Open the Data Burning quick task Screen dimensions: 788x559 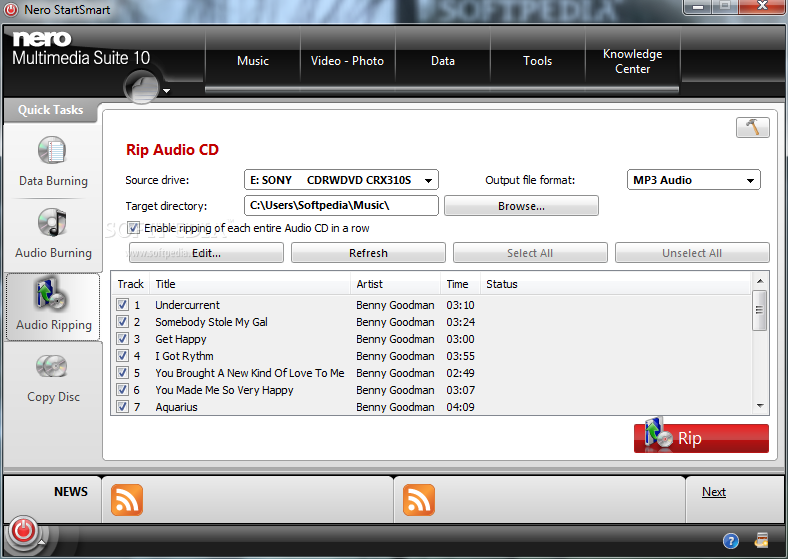click(53, 162)
